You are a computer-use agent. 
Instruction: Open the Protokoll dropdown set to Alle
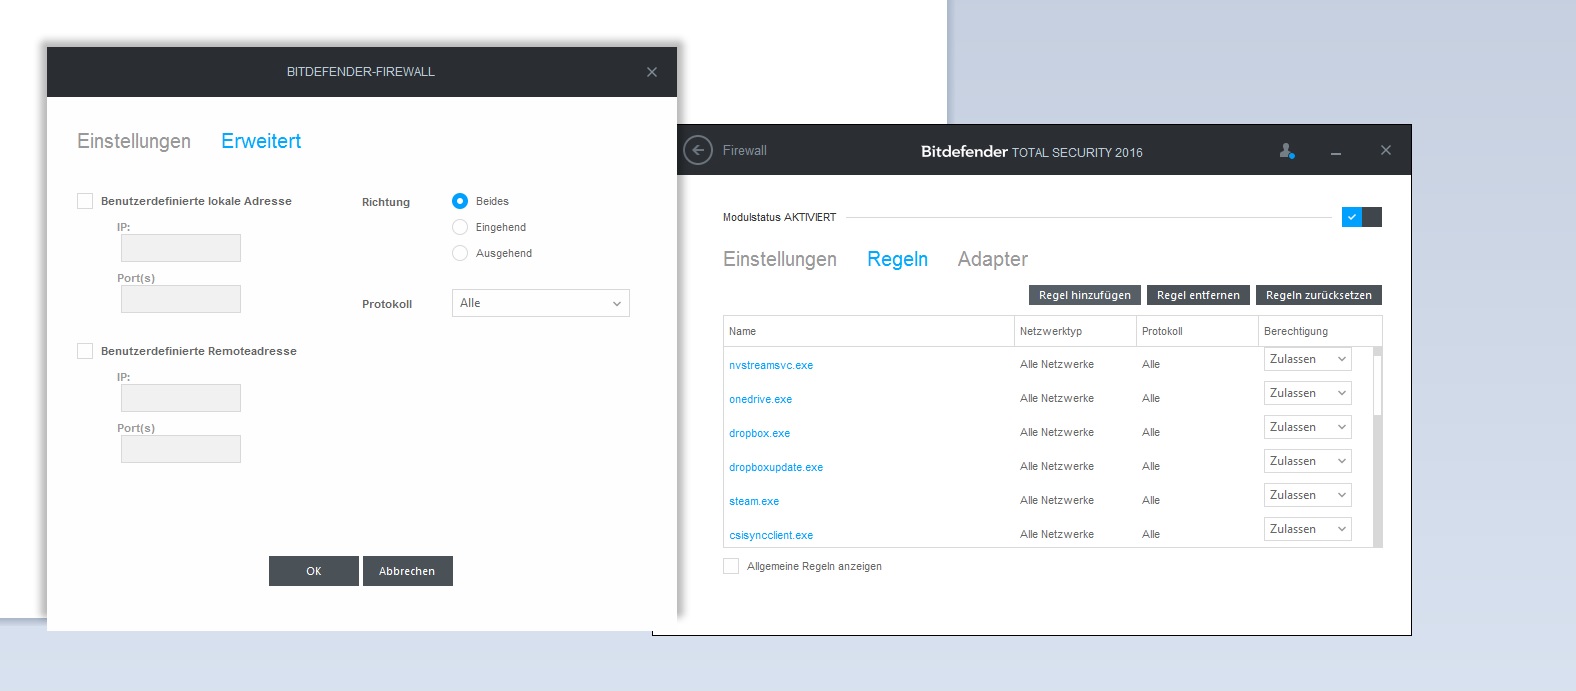click(x=540, y=303)
